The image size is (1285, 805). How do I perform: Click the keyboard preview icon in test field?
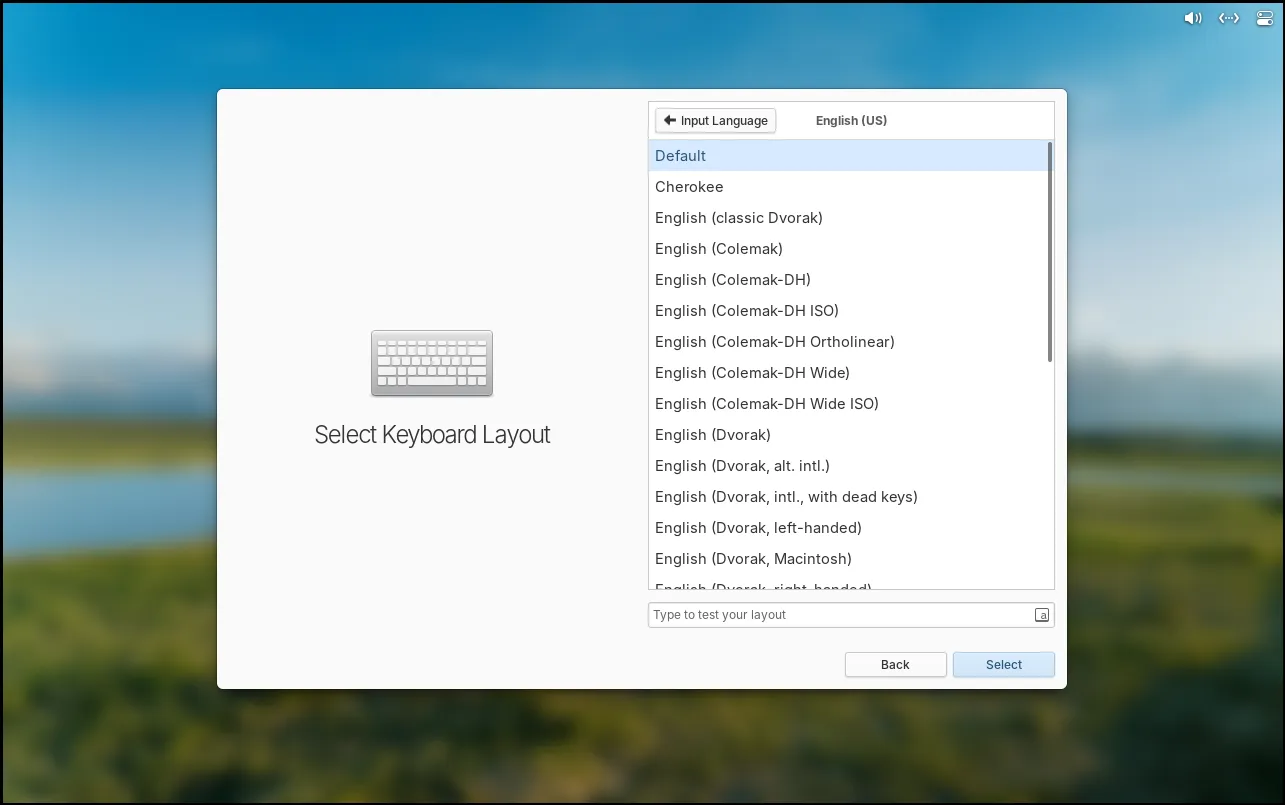pos(1041,615)
